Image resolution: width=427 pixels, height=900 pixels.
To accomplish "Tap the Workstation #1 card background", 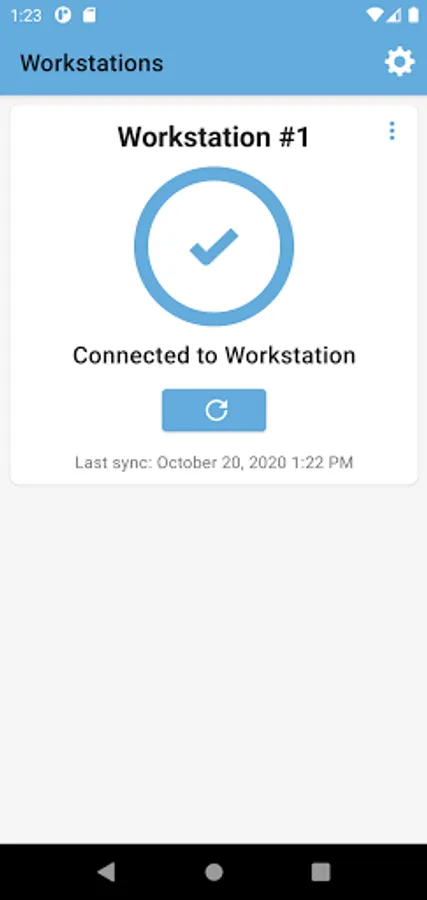I will pyautogui.click(x=214, y=295).
